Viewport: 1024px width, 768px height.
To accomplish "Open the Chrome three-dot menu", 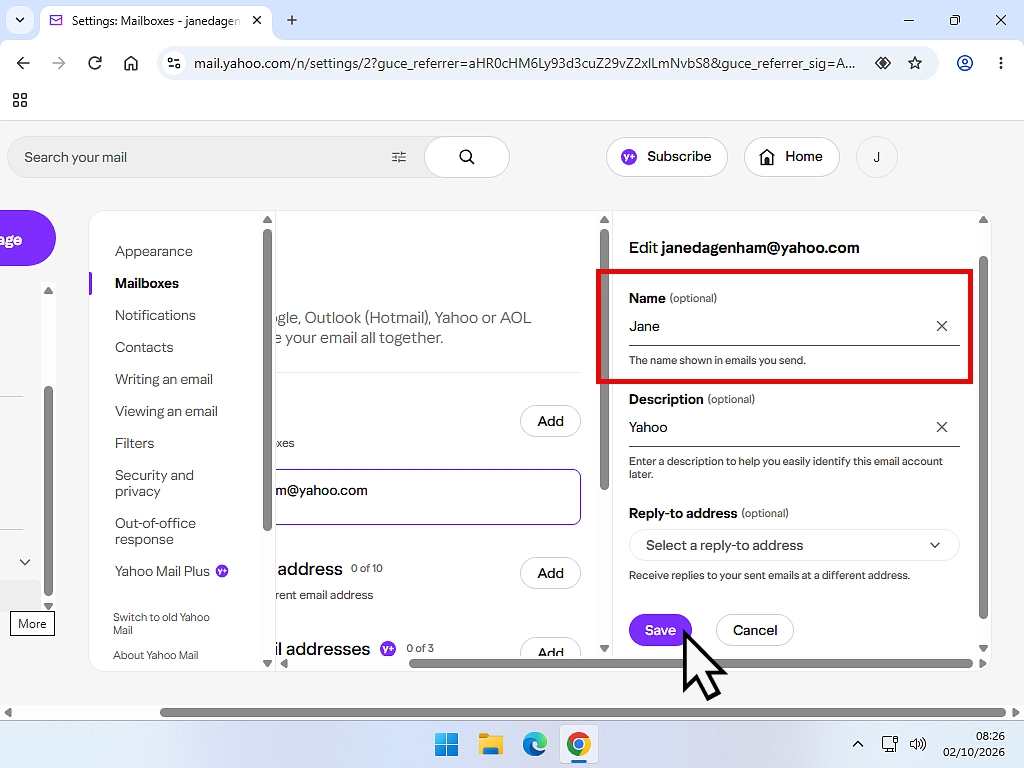I will coord(1000,63).
